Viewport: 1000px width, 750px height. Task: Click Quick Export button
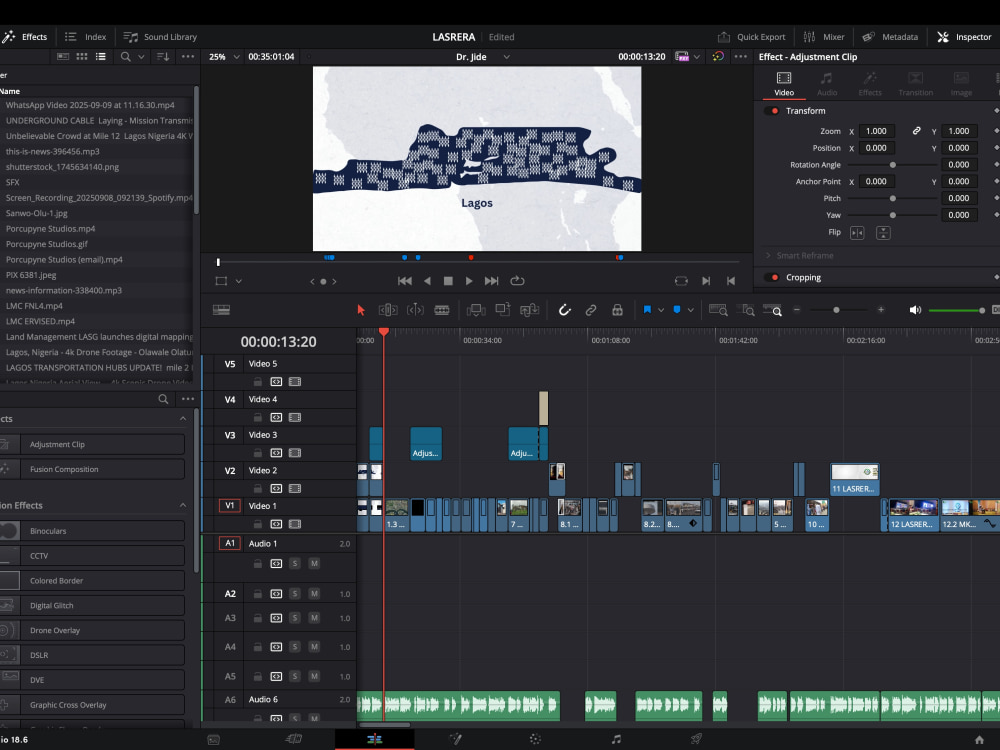(751, 37)
